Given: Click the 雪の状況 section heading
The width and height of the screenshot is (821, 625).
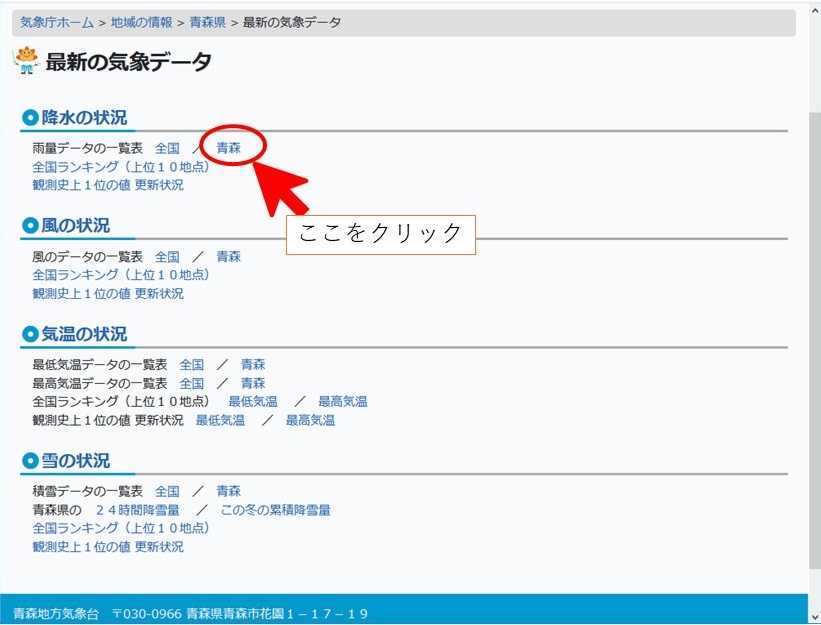Looking at the screenshot, I should pyautogui.click(x=76, y=461).
